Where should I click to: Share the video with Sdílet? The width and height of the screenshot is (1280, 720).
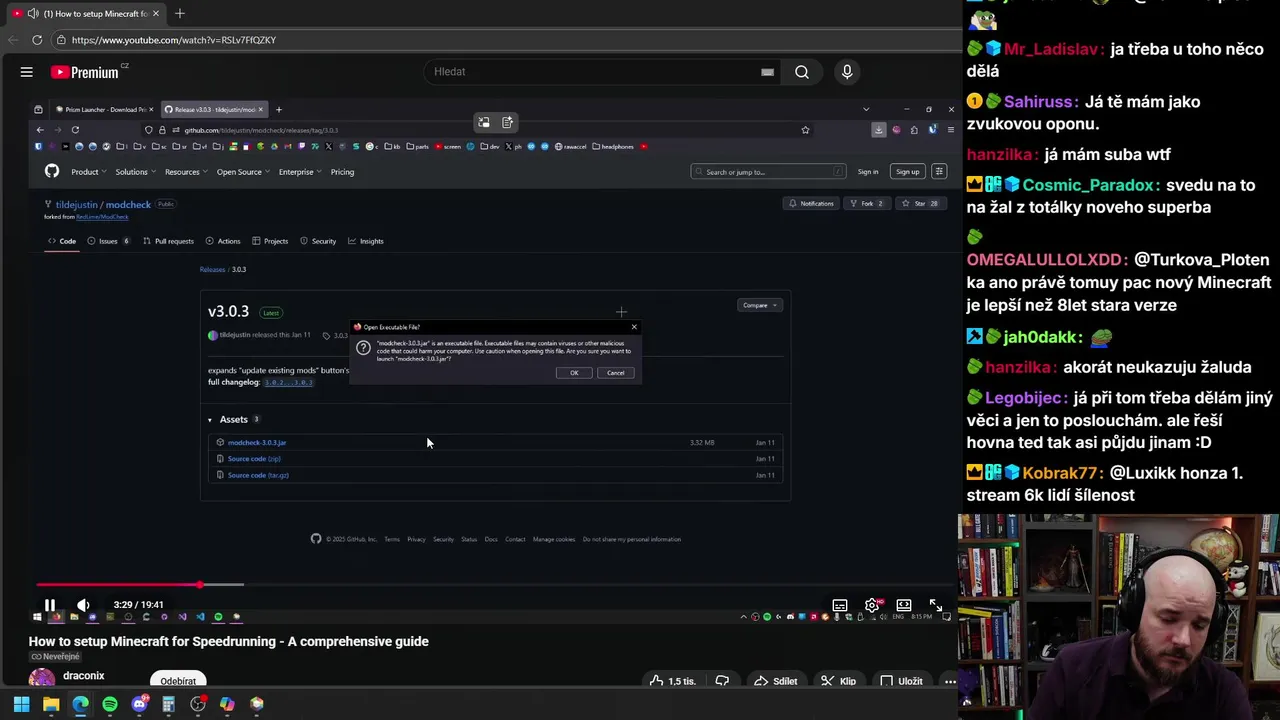(x=776, y=681)
